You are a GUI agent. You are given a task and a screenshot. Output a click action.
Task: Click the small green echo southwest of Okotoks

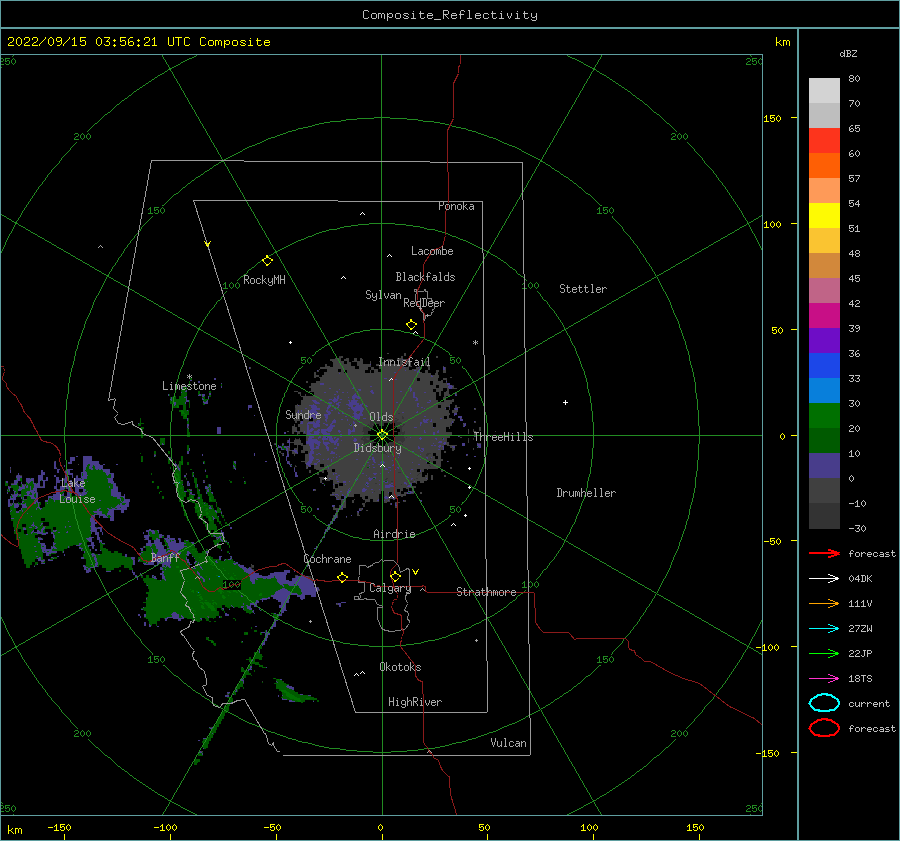(294, 691)
